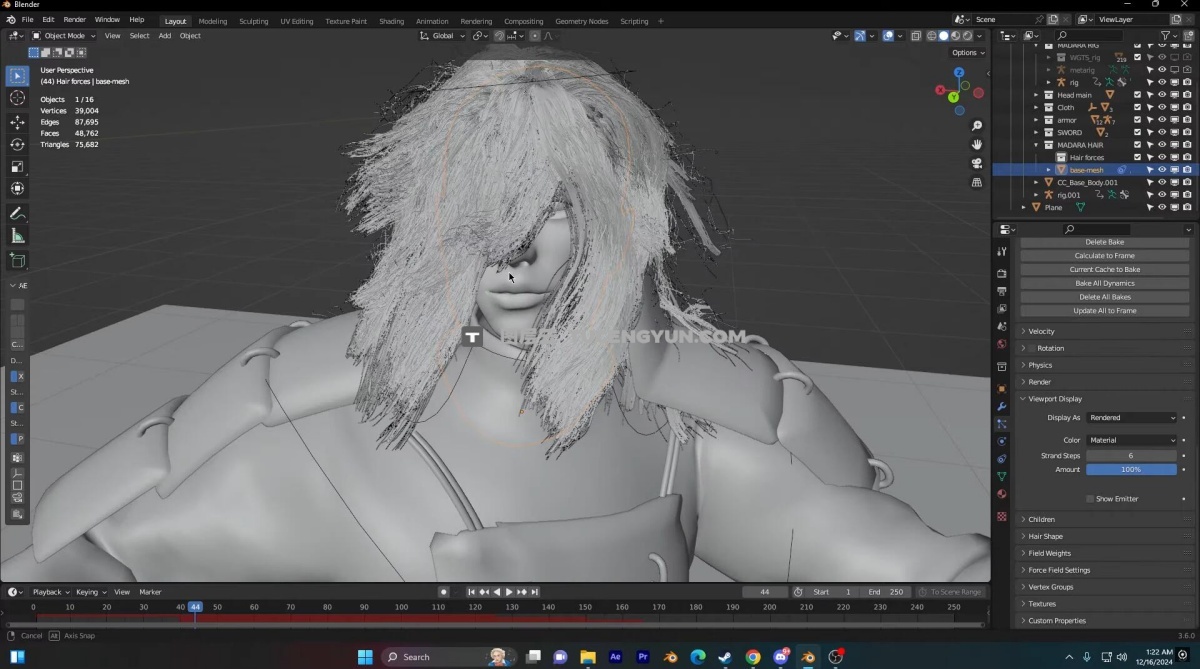The width and height of the screenshot is (1200, 669).
Task: Select the Annotate pencil tool
Action: pyautogui.click(x=17, y=214)
